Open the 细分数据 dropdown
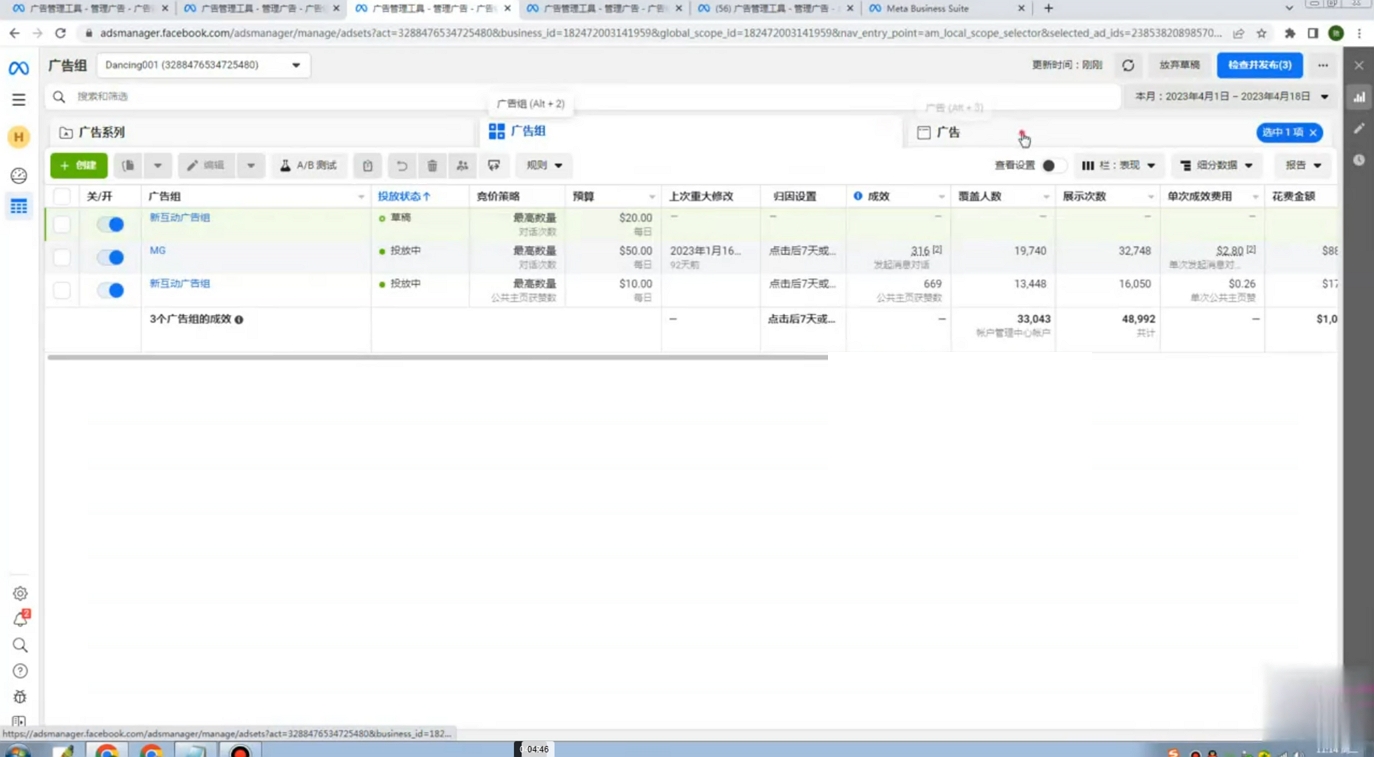Viewport: 1374px width, 757px height. [x=1216, y=165]
